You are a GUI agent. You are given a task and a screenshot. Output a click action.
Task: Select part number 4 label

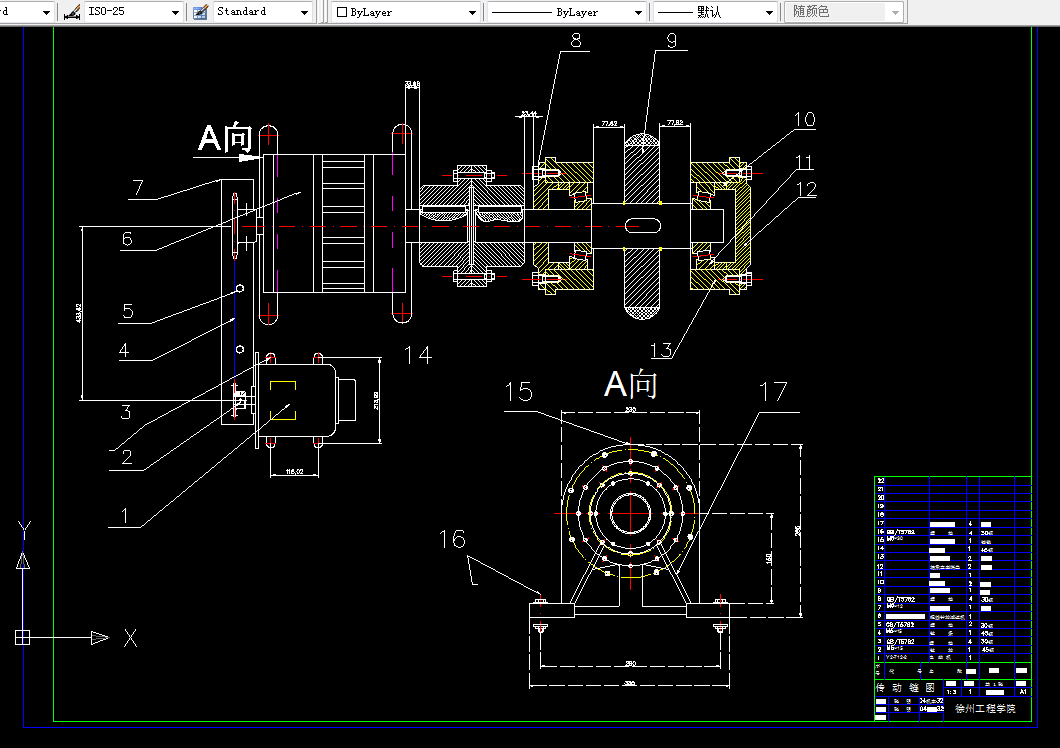coord(124,350)
